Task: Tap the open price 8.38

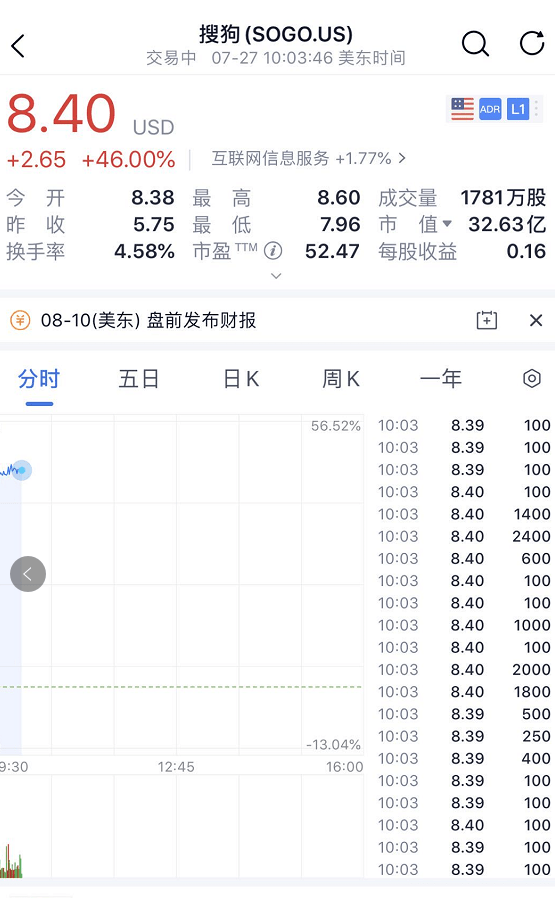Action: [x=152, y=198]
